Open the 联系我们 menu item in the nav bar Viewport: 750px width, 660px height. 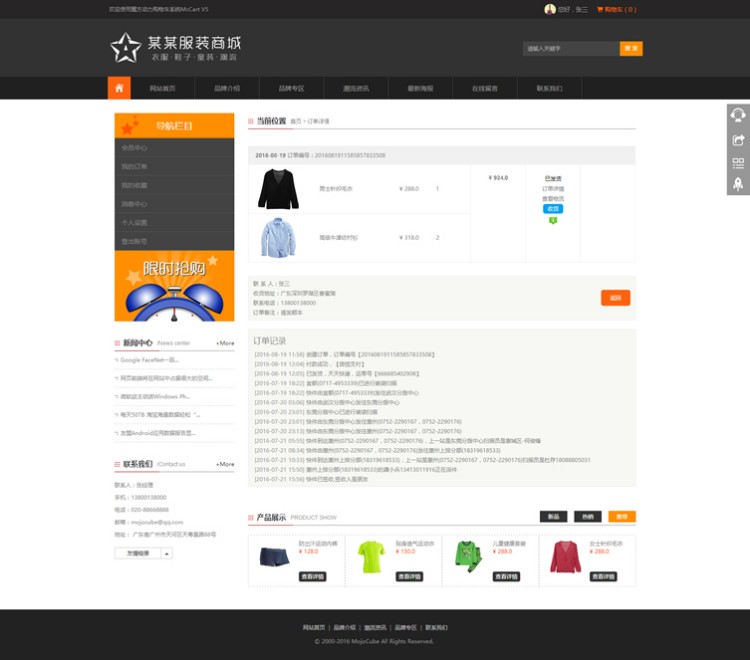click(550, 88)
